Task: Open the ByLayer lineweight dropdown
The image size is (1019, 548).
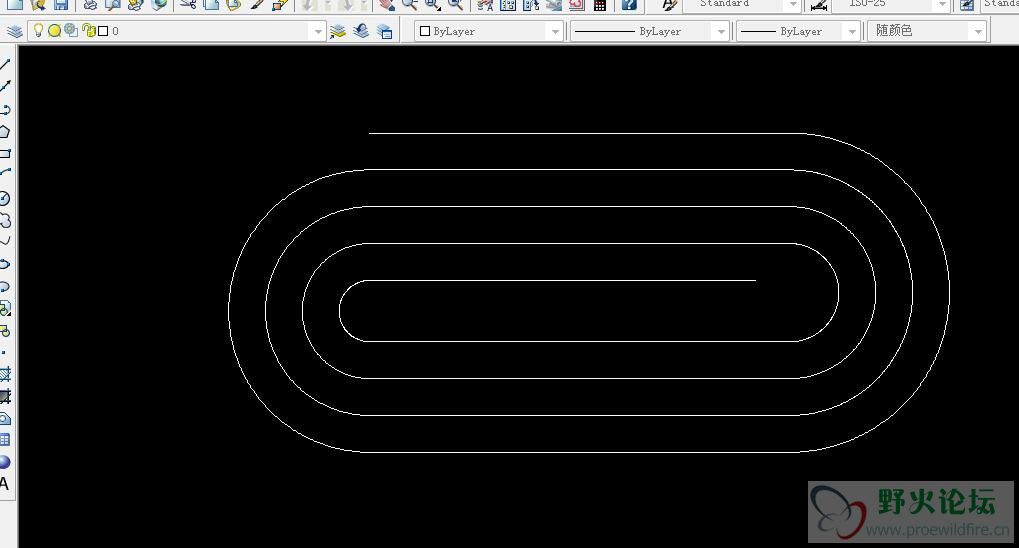Action: click(x=799, y=31)
